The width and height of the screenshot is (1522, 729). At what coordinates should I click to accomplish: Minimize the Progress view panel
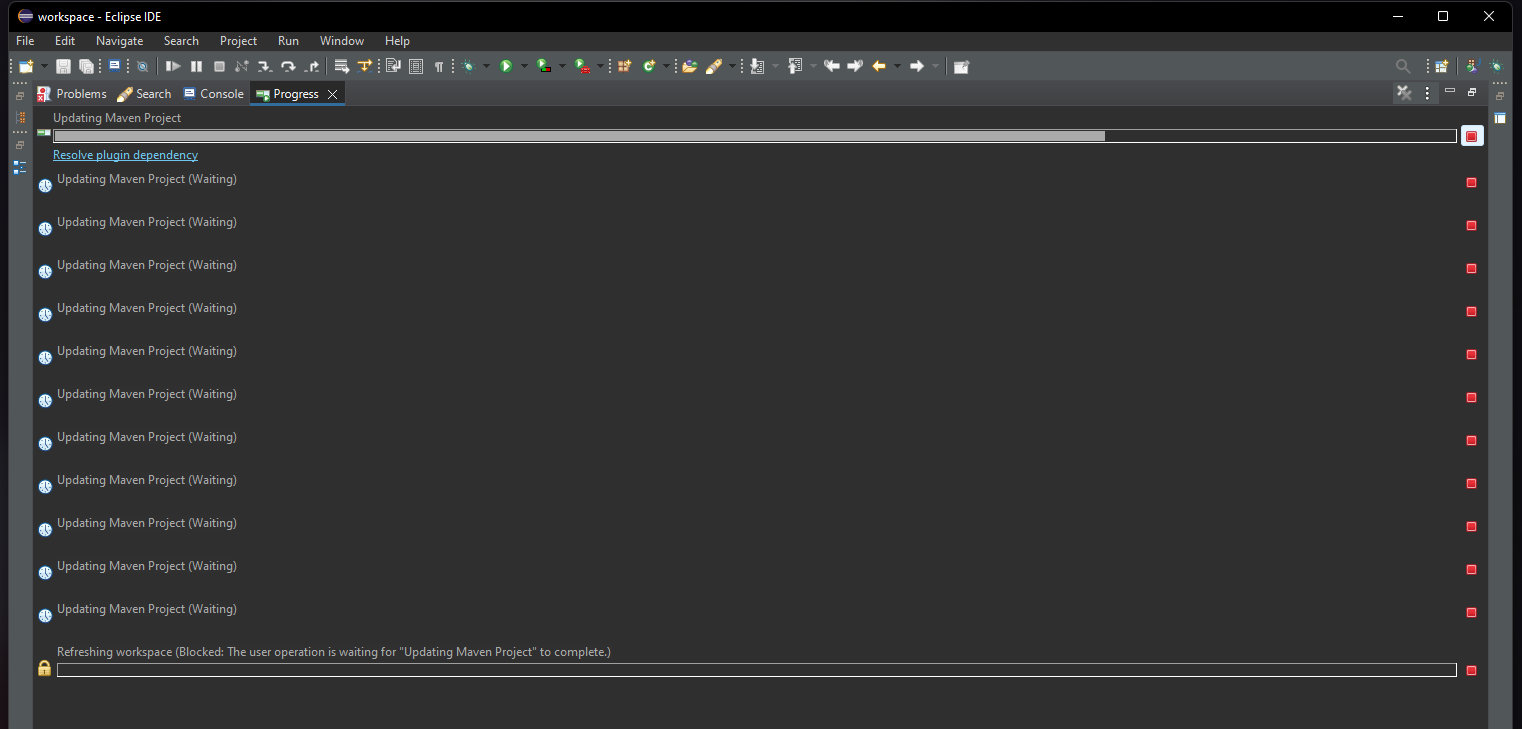click(x=1450, y=91)
